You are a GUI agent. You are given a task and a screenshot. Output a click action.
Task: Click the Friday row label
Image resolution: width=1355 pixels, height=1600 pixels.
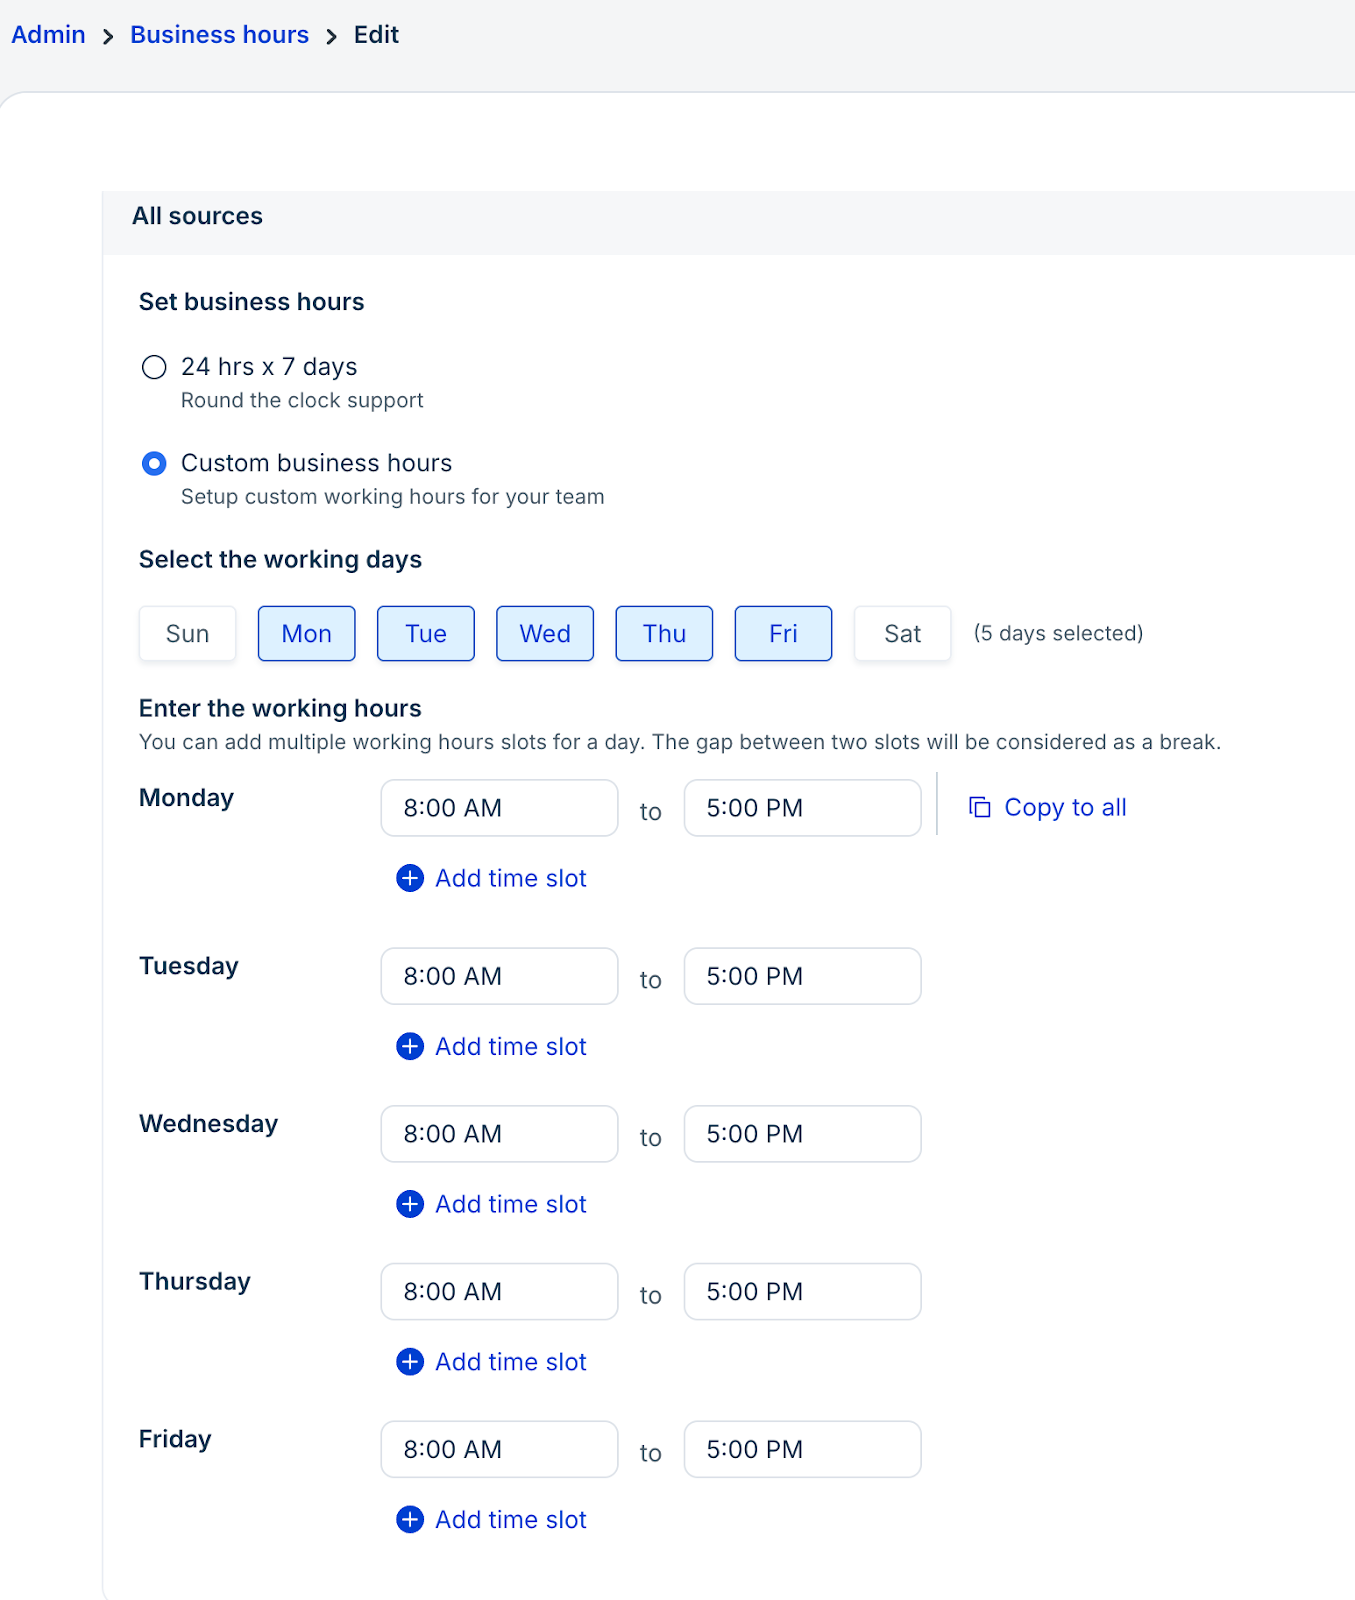(175, 1439)
